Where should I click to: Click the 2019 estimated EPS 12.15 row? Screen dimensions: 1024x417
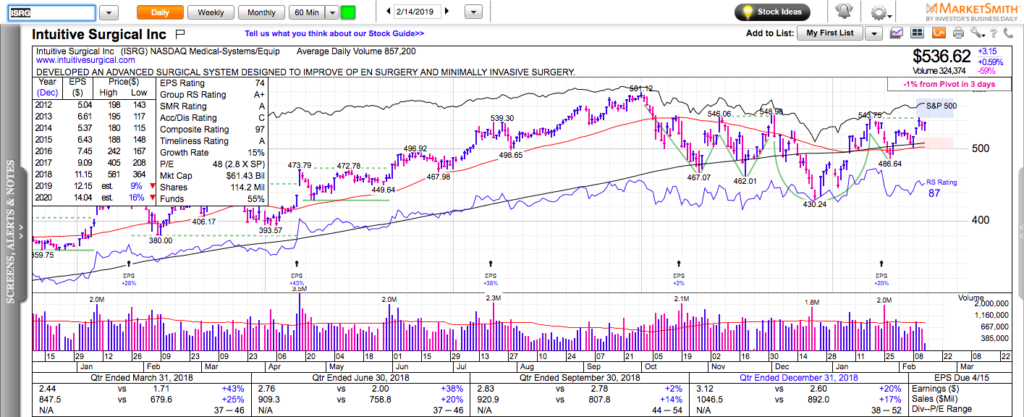tap(93, 187)
